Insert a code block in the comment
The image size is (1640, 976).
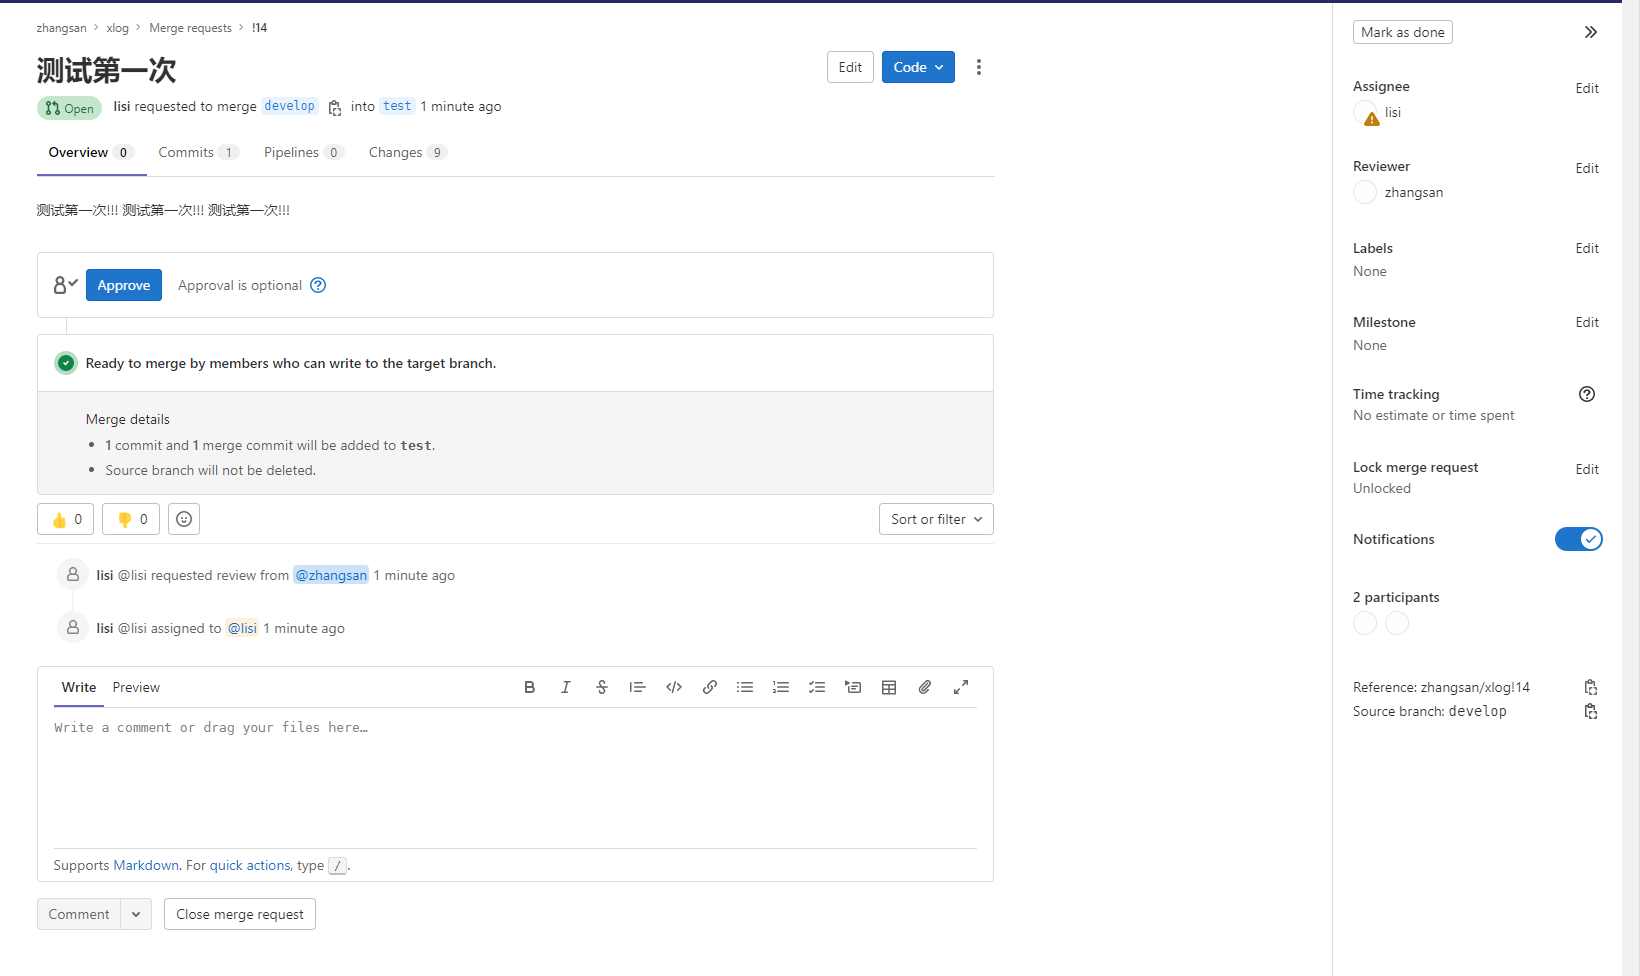click(673, 687)
